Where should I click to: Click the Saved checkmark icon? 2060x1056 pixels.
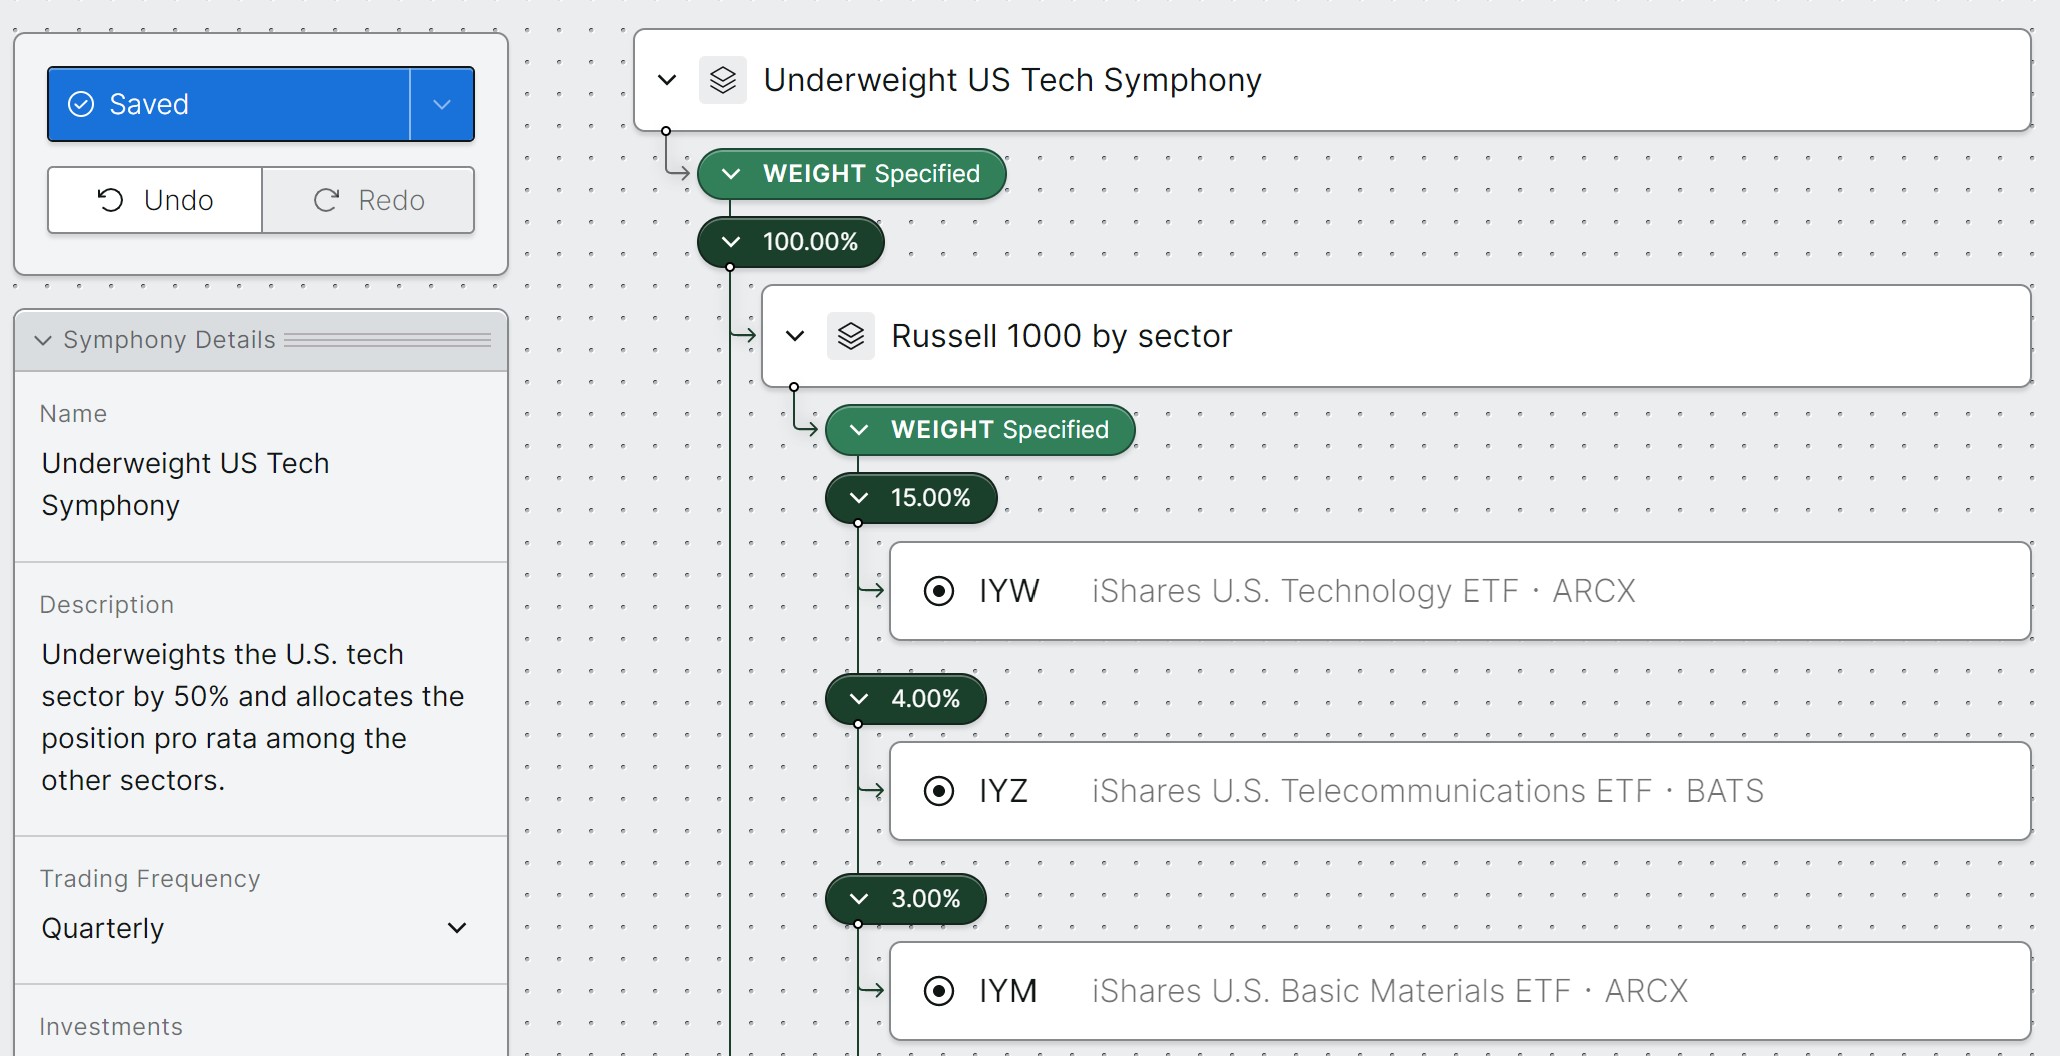coord(81,104)
